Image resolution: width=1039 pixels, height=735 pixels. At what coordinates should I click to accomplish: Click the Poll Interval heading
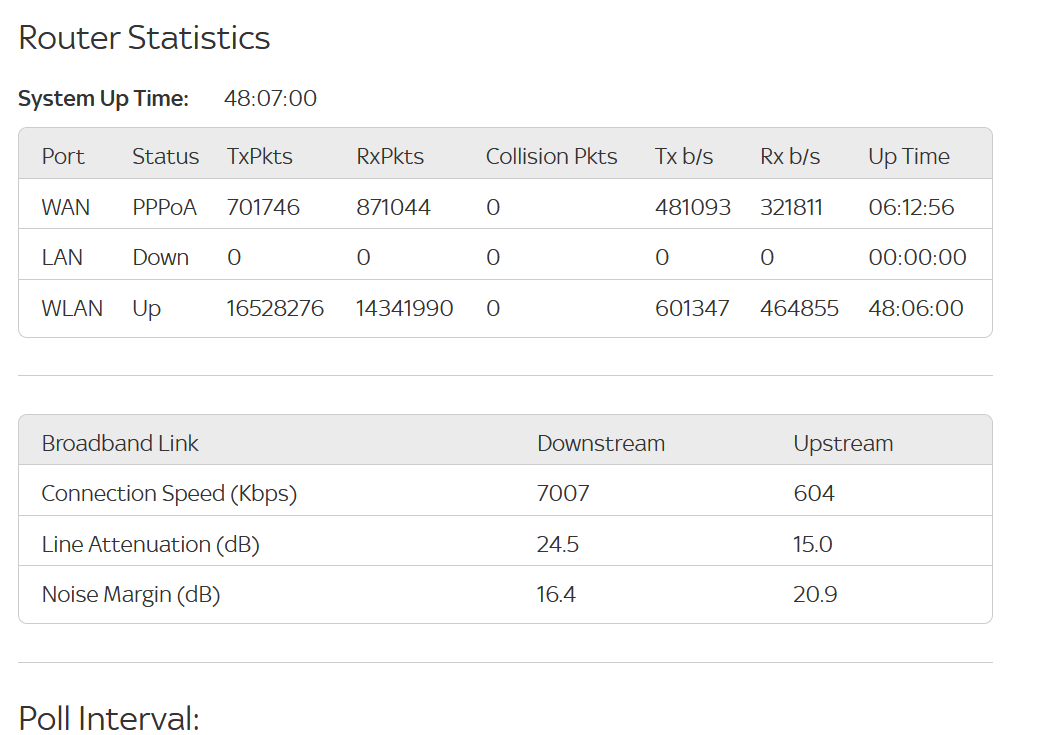tap(109, 718)
